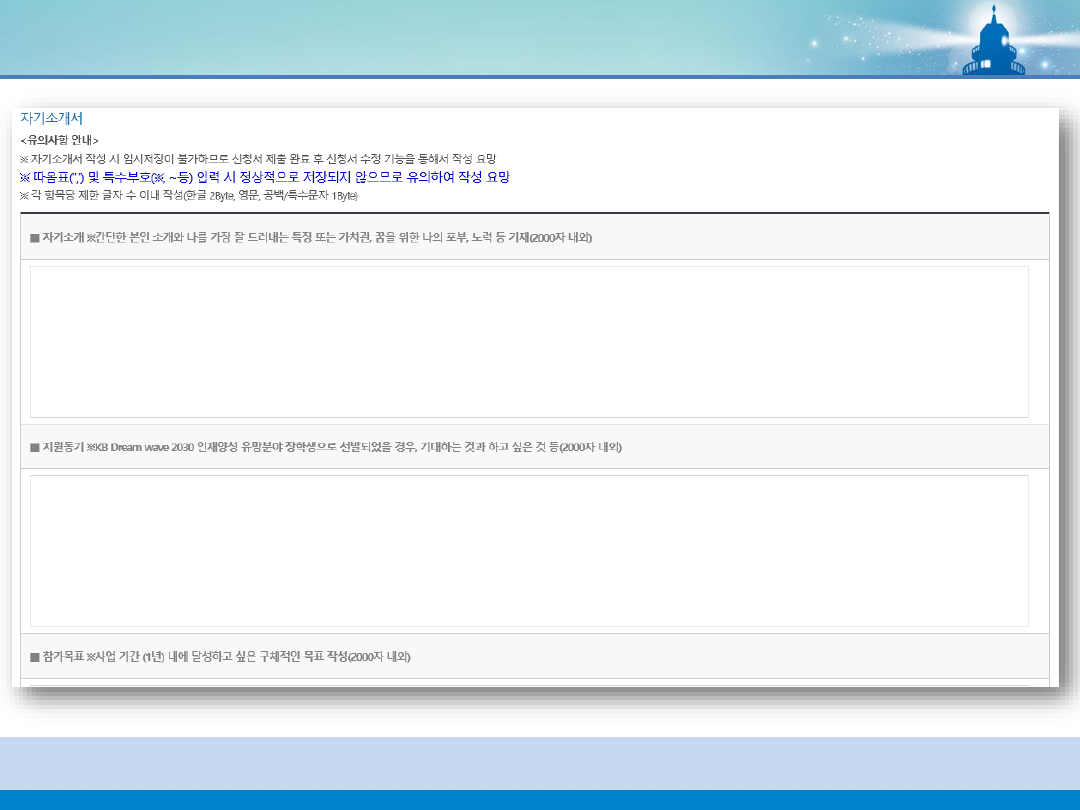Screen dimensions: 1080x810
Task: Focus the 지원동기 text box
Action: coord(529,550)
